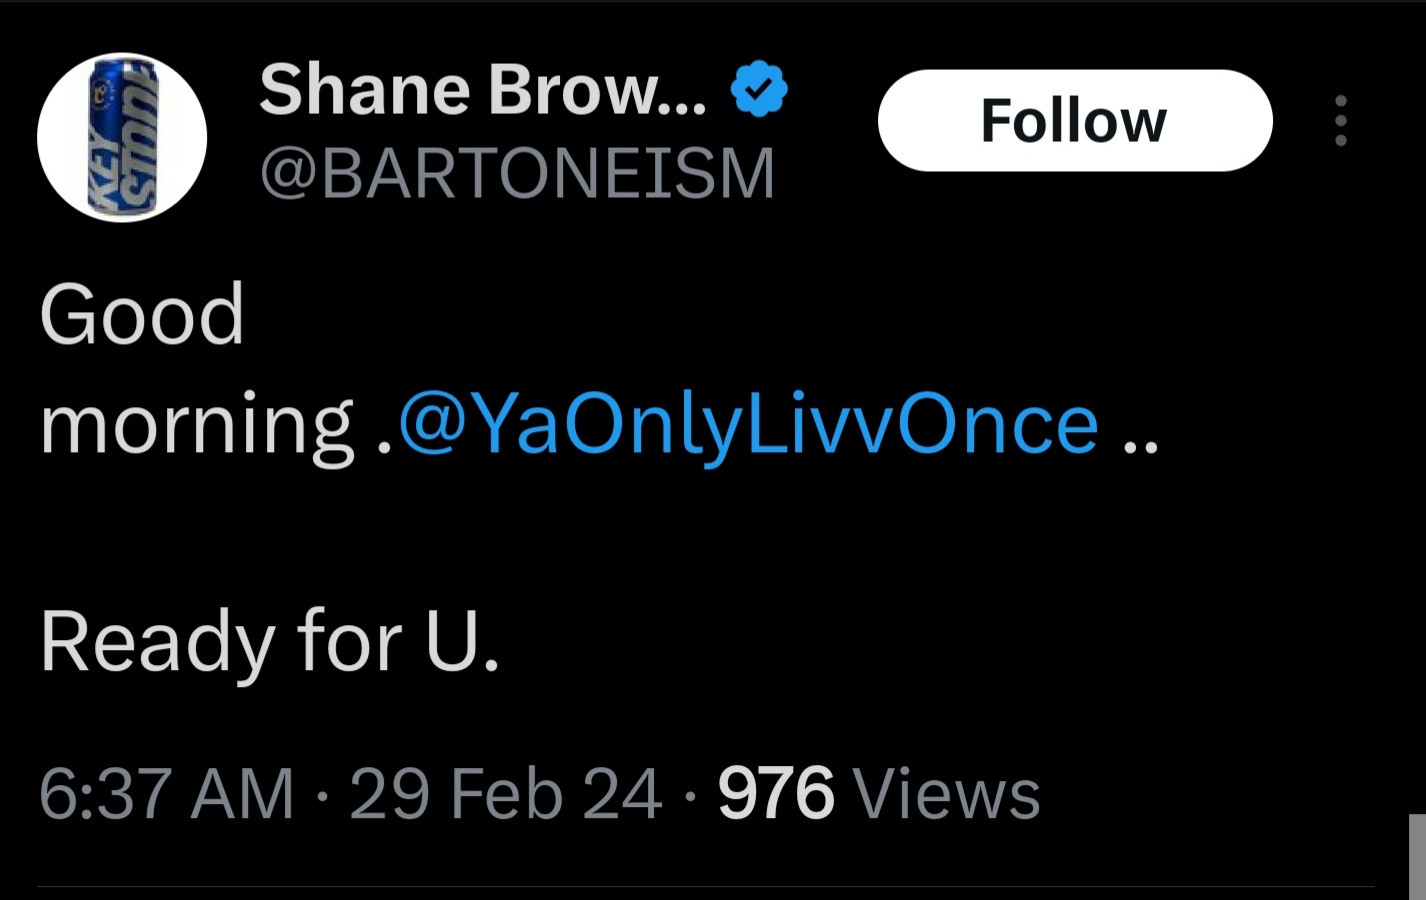Click the Views label
The image size is (1426, 900).
[946, 795]
